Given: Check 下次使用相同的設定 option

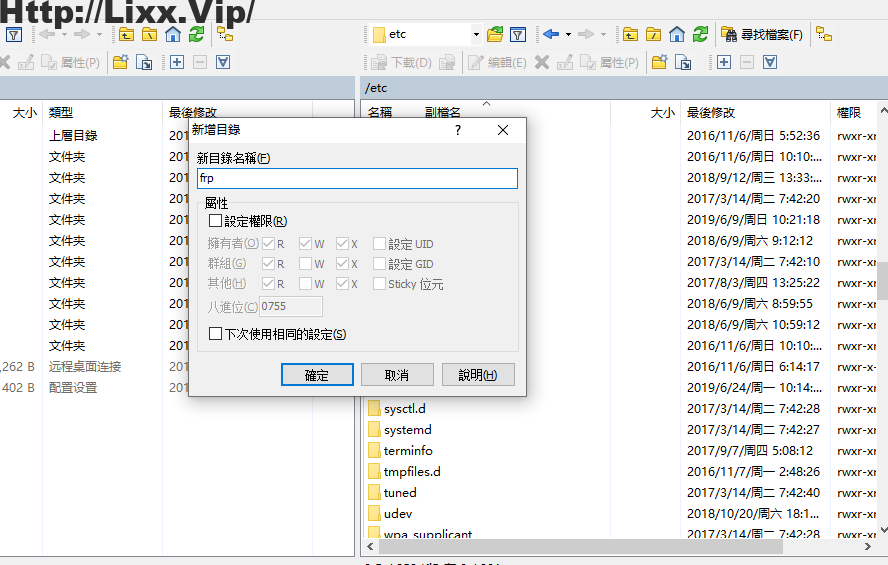Looking at the screenshot, I should pyautogui.click(x=215, y=333).
